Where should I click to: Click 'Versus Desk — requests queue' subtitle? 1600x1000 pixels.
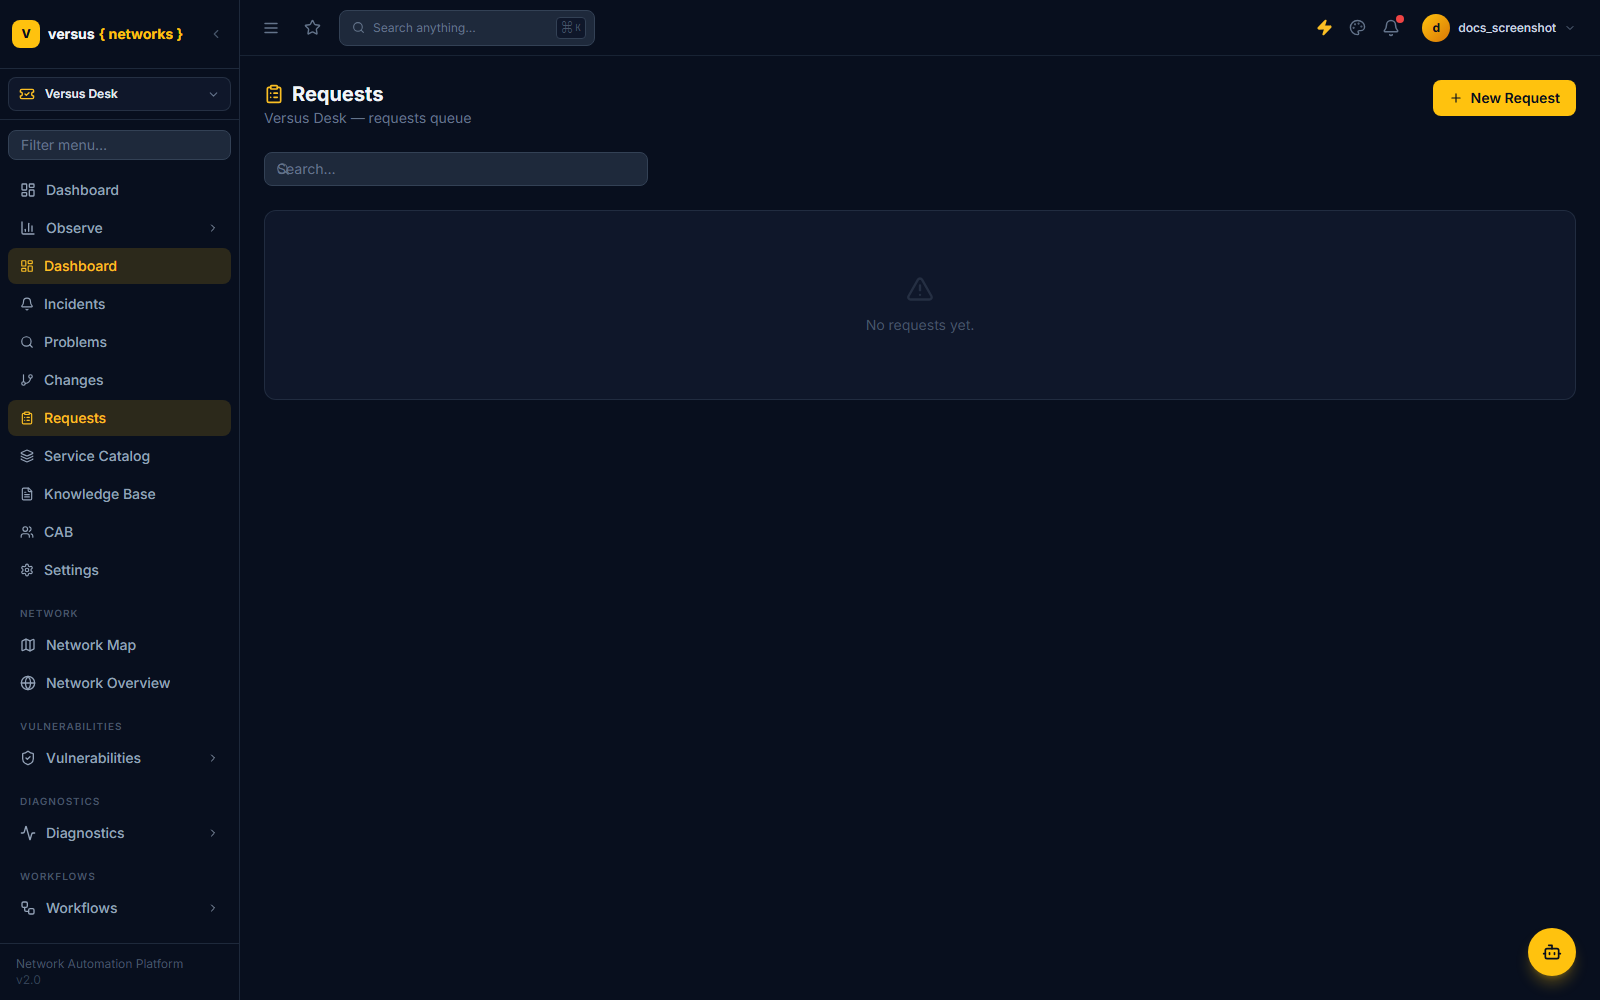tap(367, 118)
